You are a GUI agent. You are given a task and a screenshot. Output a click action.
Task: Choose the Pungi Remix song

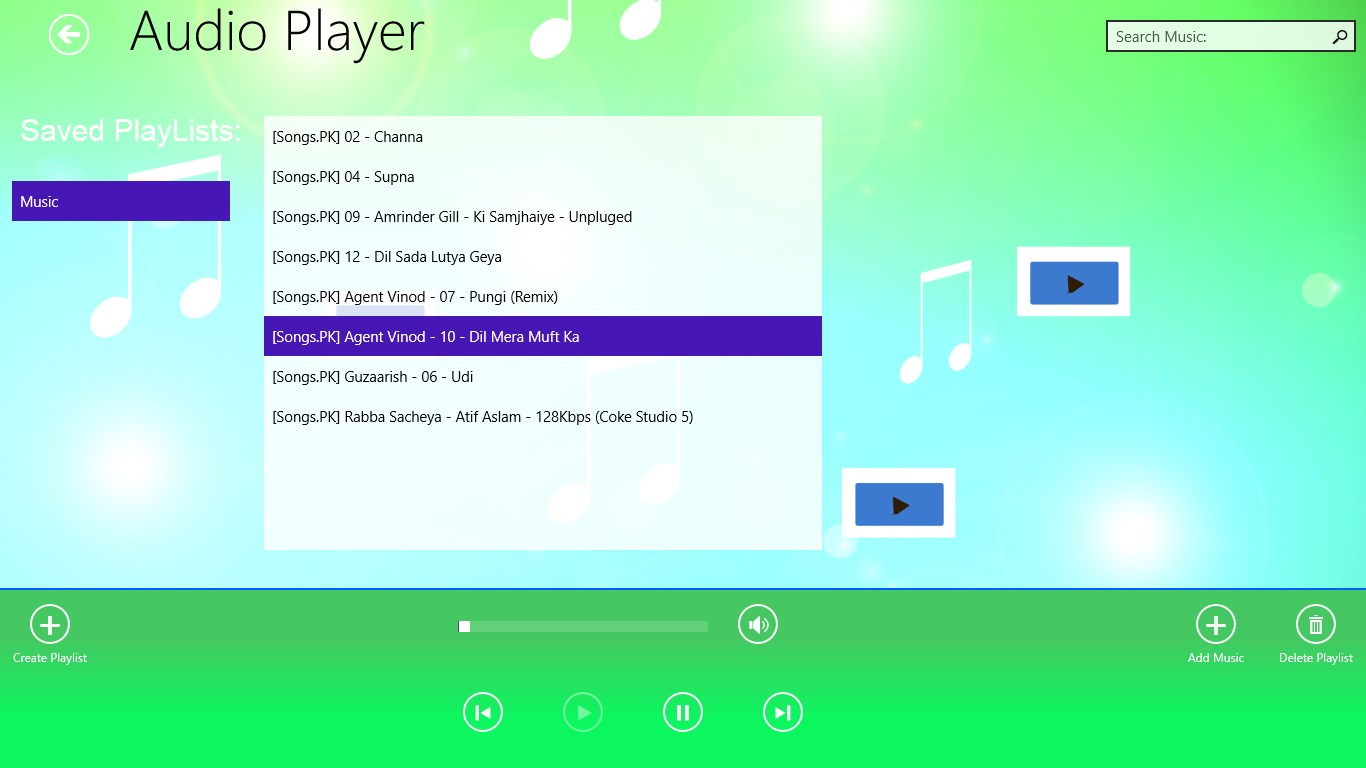pos(415,296)
